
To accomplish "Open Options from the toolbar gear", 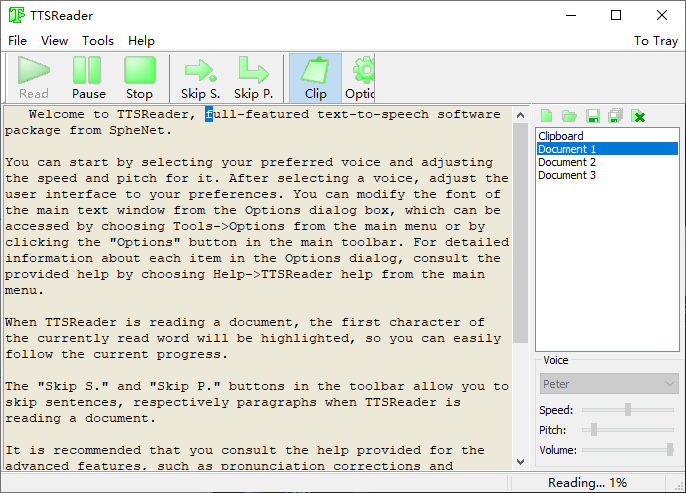I will 361,78.
